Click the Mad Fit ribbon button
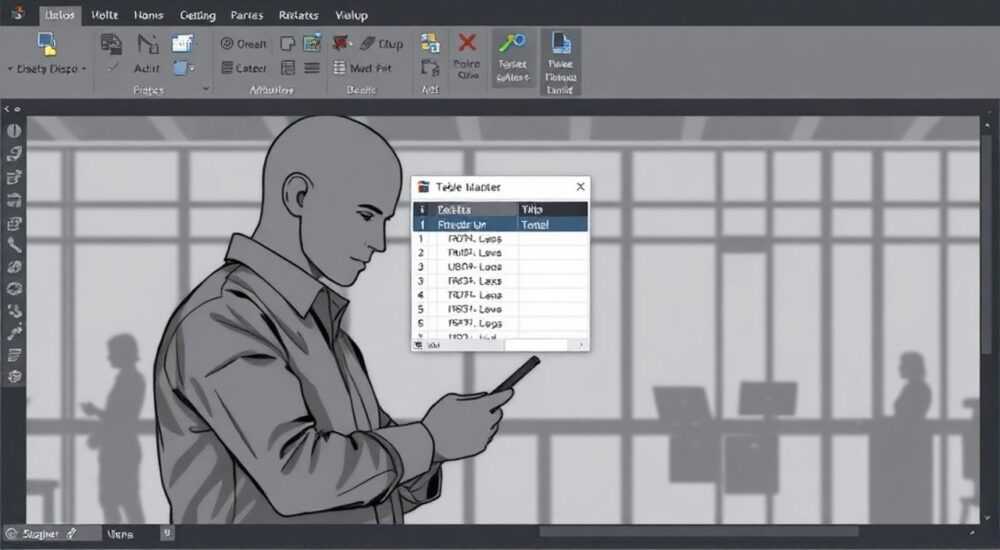1000x550 pixels. [x=362, y=68]
